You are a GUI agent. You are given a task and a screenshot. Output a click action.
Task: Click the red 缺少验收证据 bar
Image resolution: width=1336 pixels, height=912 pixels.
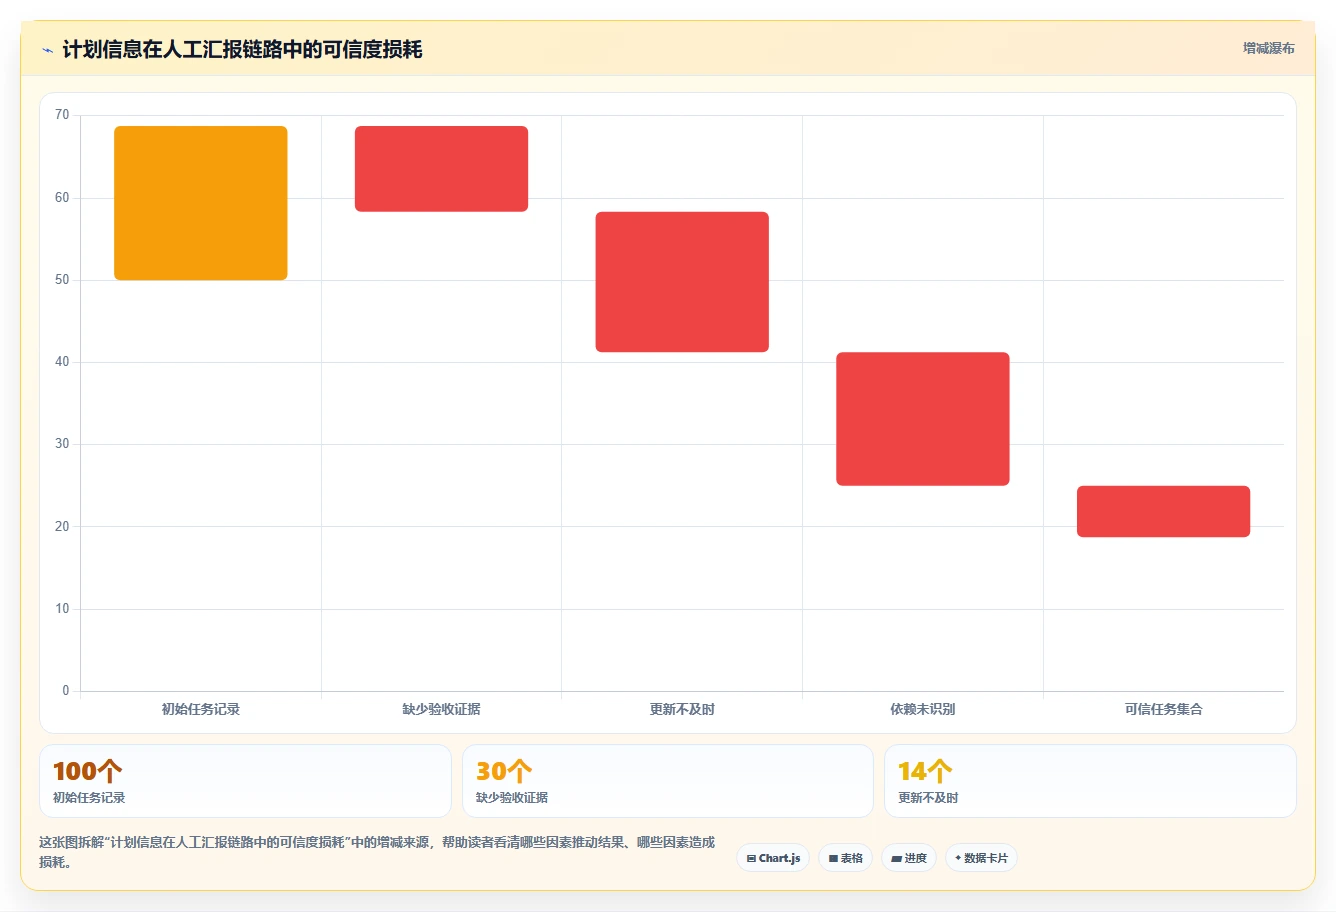tap(441, 169)
